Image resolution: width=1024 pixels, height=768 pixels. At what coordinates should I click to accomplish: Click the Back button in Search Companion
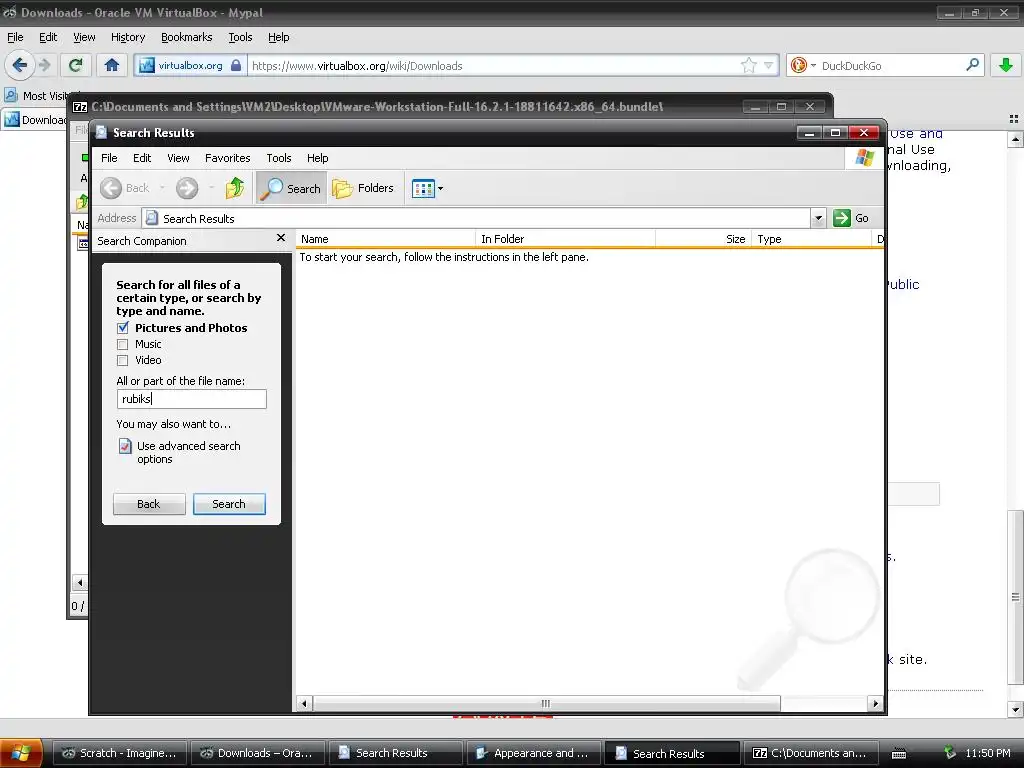[149, 504]
